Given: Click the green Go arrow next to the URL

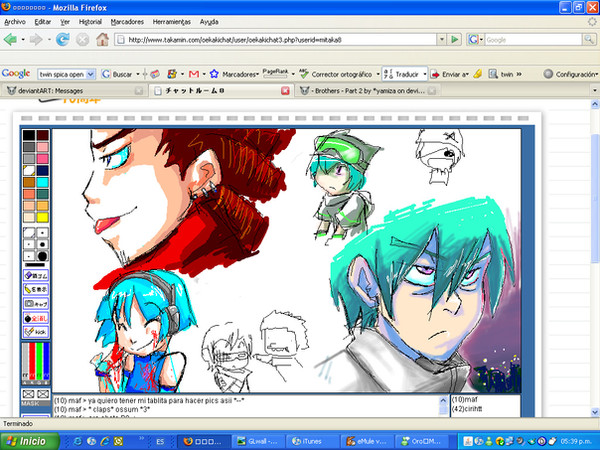Looking at the screenshot, I should click(454, 39).
